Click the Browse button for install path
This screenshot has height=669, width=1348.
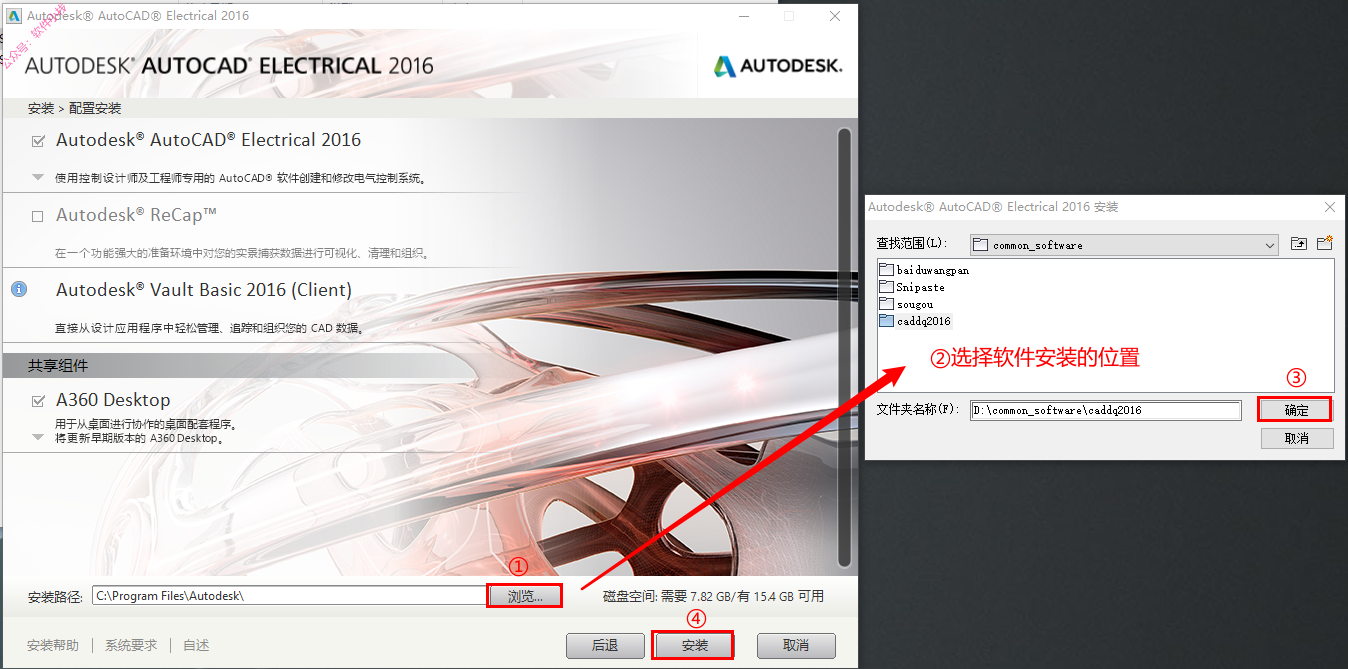pyautogui.click(x=524, y=596)
